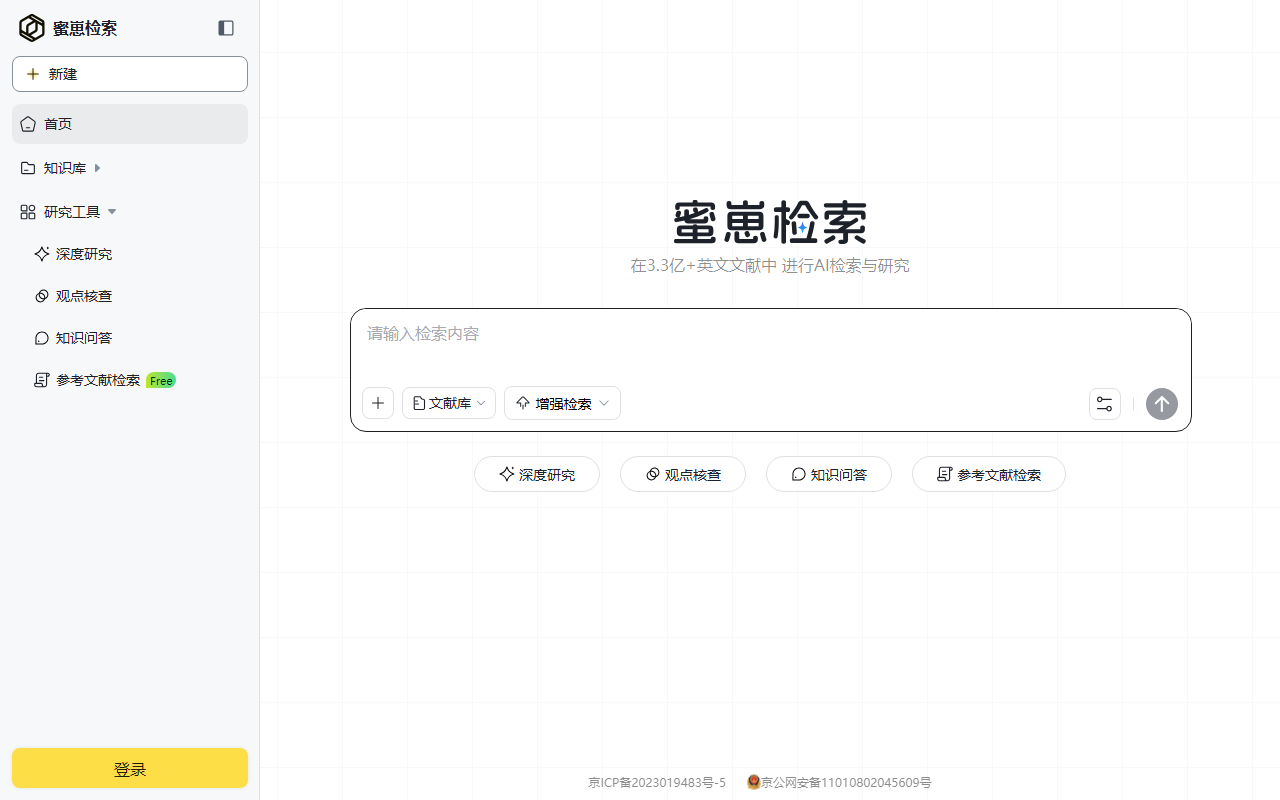Click the 参考文献检索 pill button below search
This screenshot has width=1280, height=800.
(989, 474)
